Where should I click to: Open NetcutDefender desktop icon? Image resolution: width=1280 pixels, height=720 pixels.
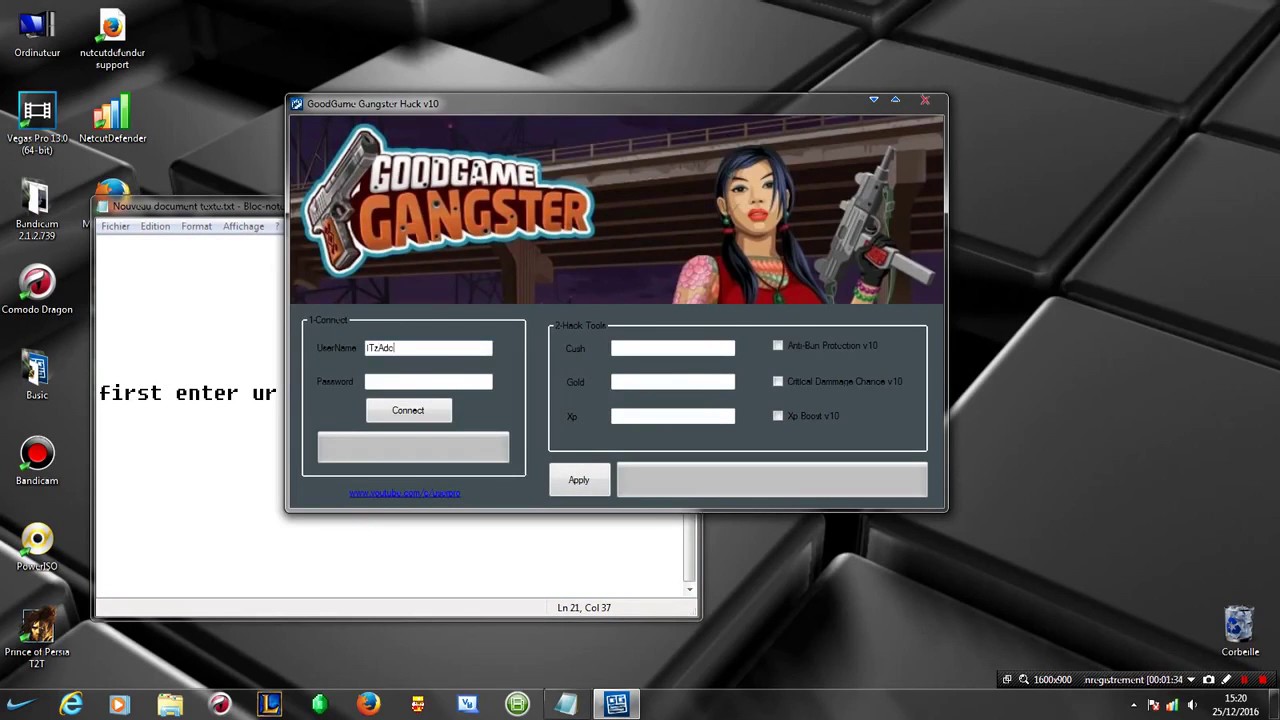click(112, 120)
